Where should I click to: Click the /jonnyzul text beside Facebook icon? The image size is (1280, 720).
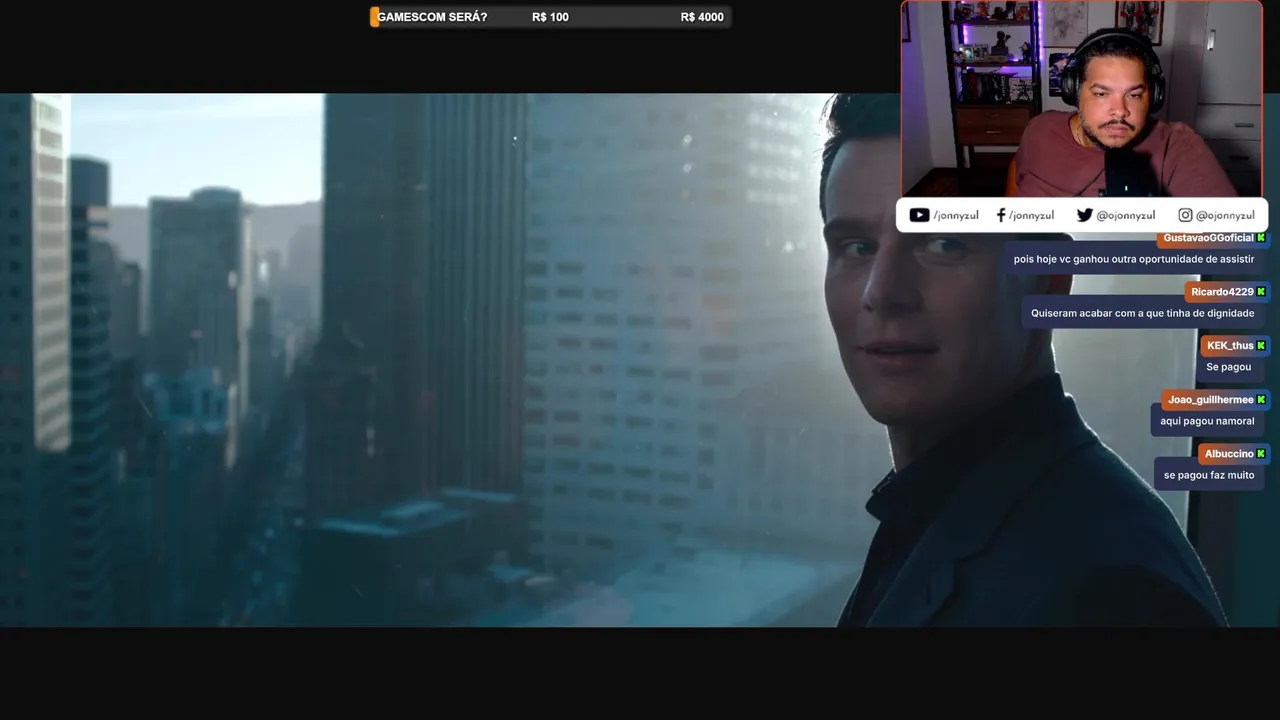click(1031, 215)
